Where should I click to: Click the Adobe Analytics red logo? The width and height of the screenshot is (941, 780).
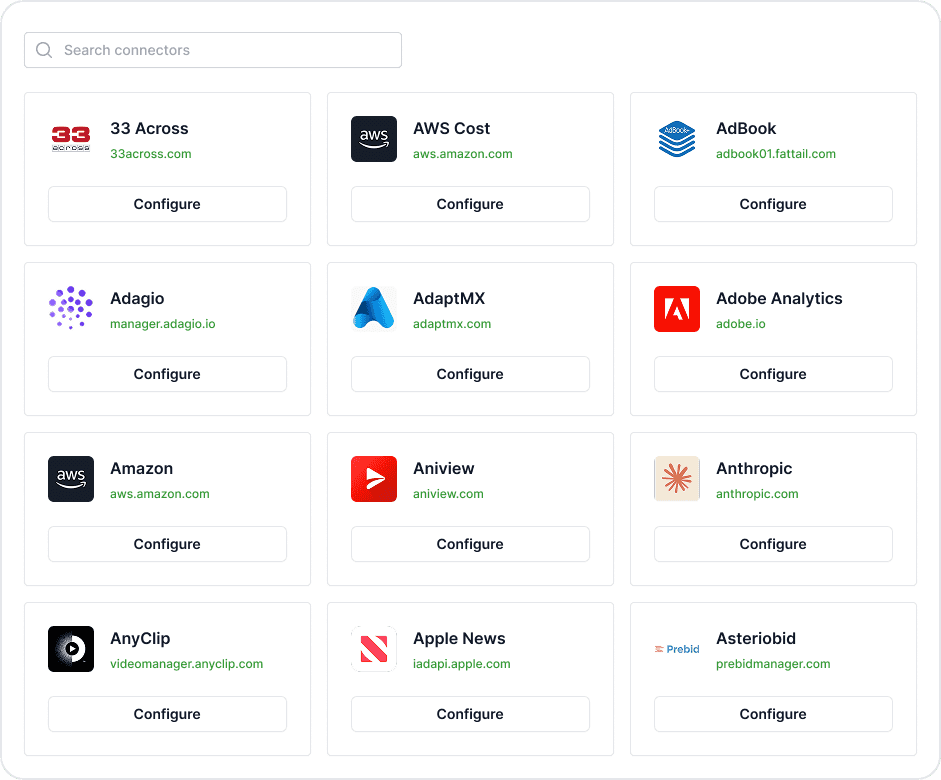(x=677, y=308)
